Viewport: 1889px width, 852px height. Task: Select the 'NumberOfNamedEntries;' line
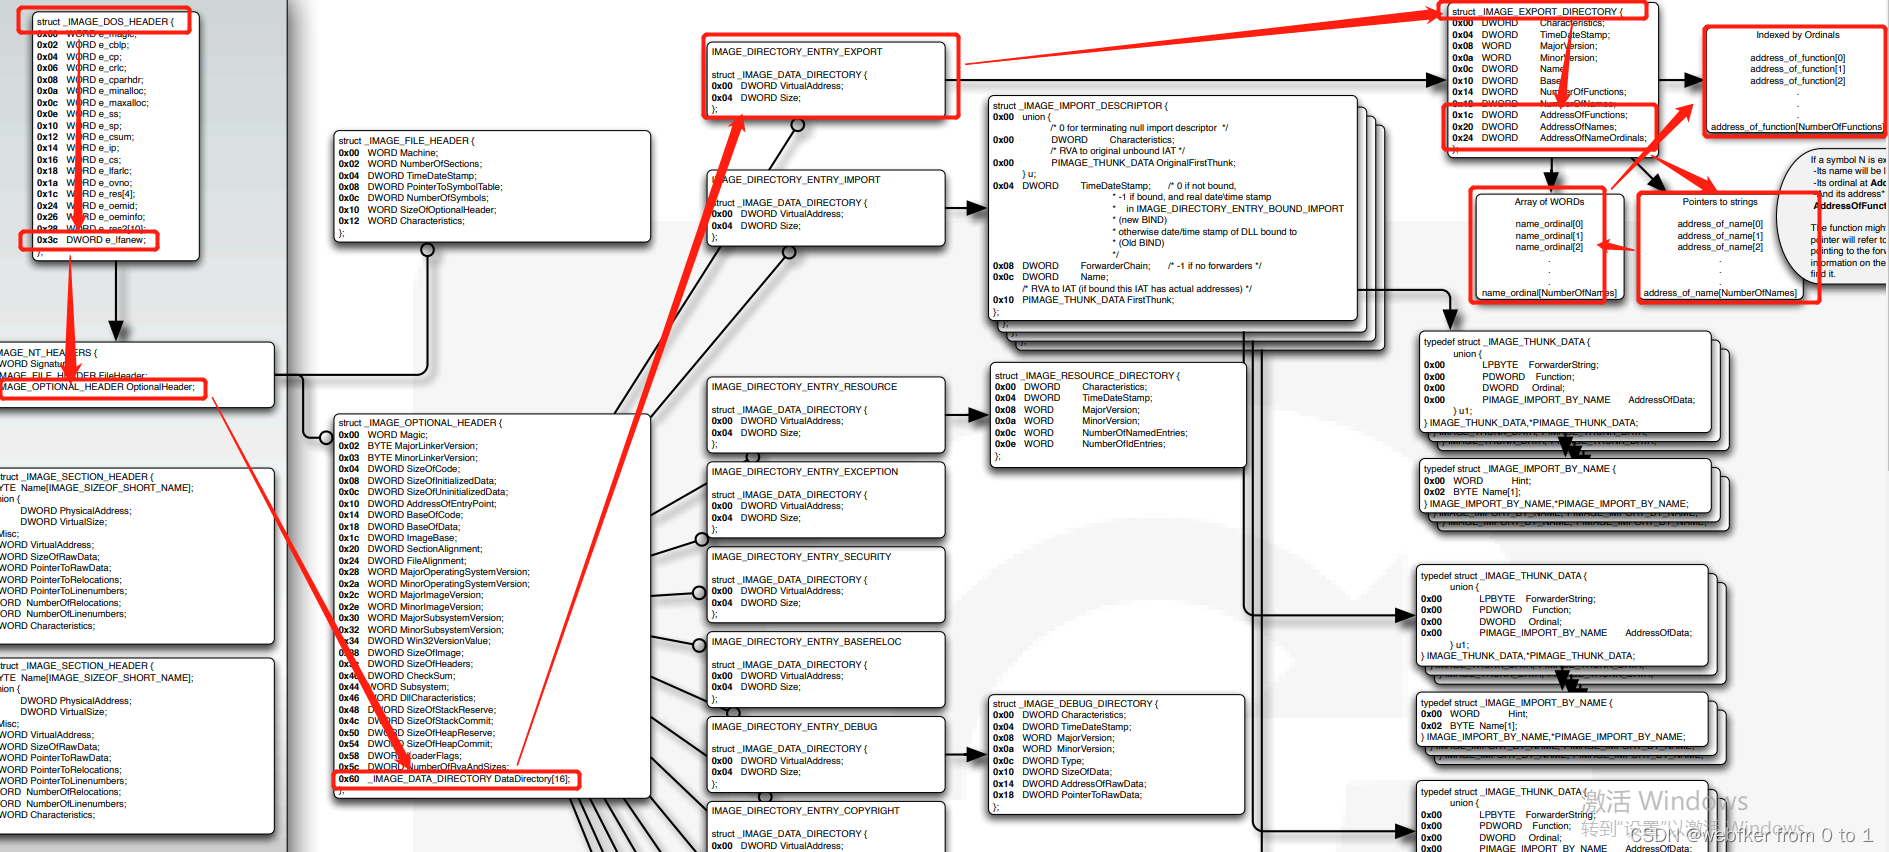tap(1134, 433)
